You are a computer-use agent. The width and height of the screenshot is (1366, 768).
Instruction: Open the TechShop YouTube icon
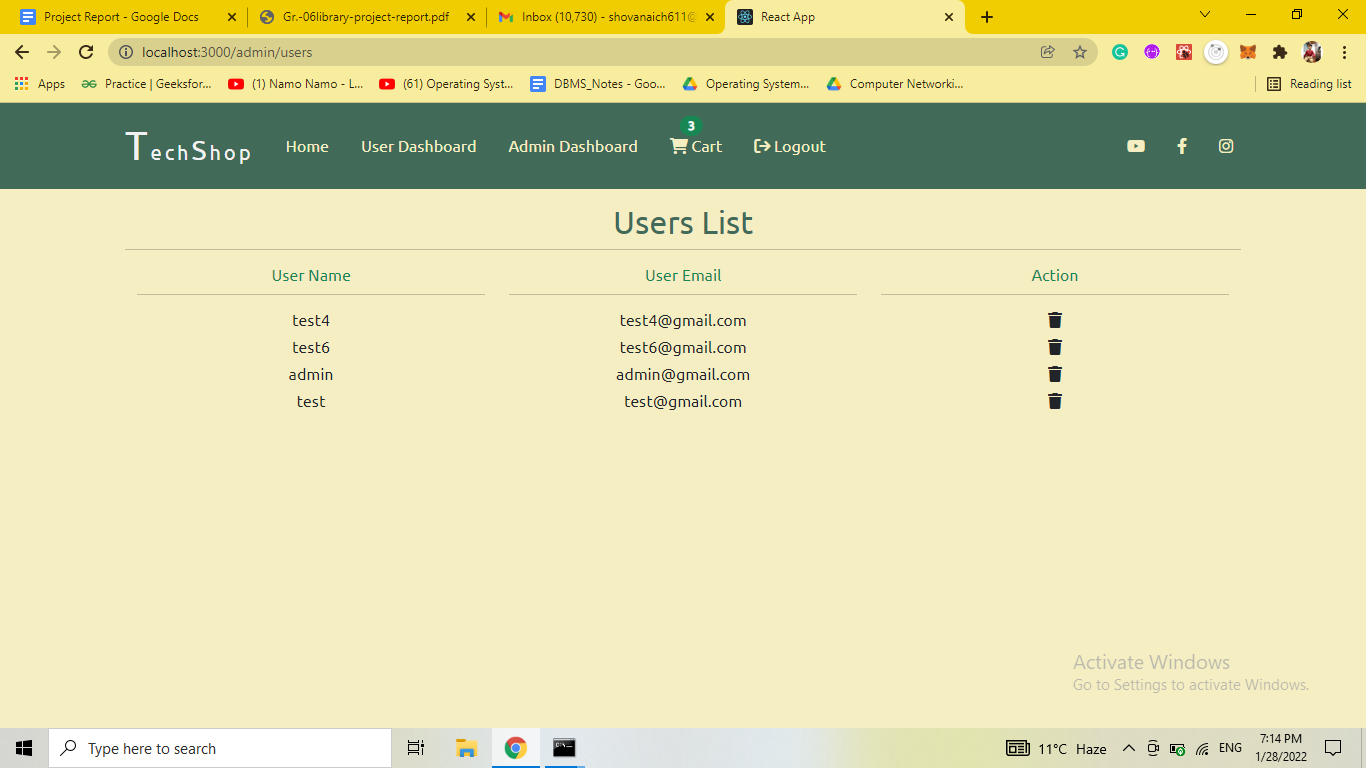[1135, 145]
